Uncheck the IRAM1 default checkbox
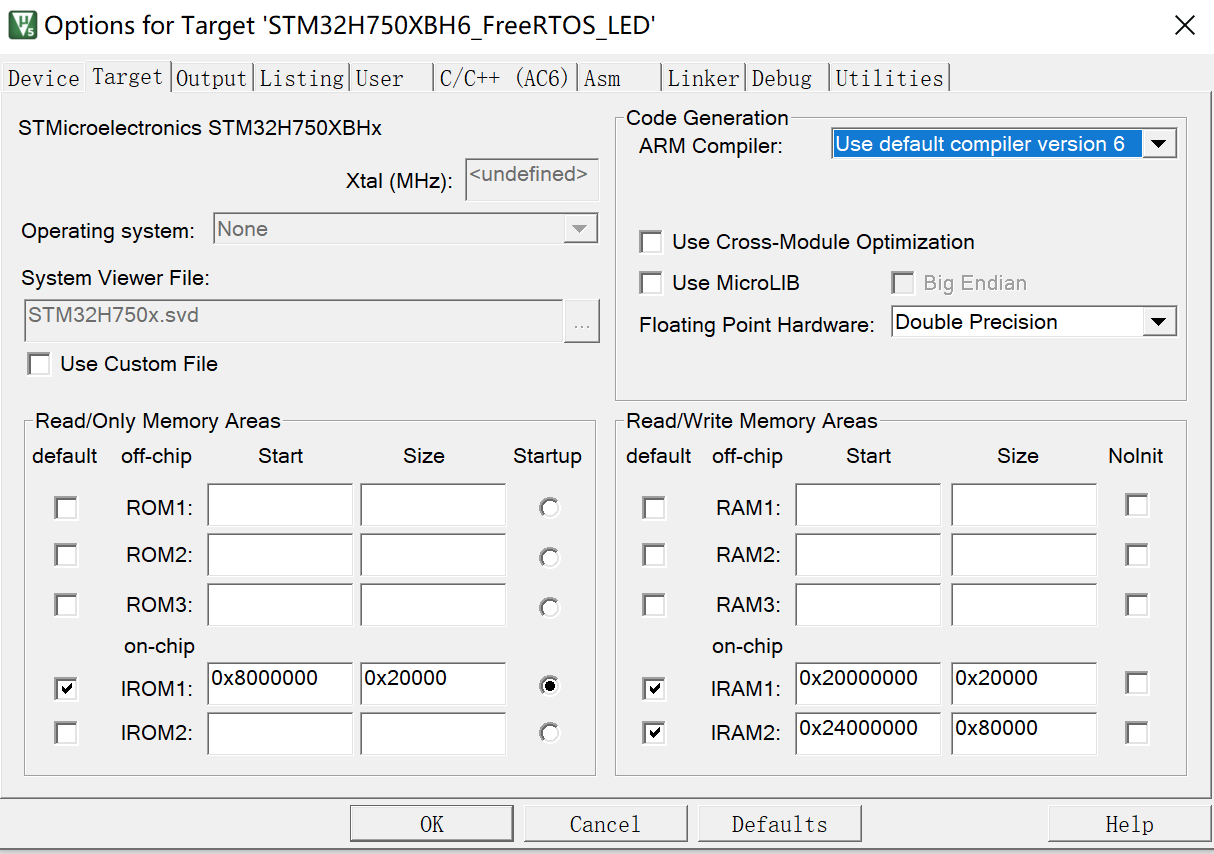The width and height of the screenshot is (1214, 854). [x=653, y=688]
